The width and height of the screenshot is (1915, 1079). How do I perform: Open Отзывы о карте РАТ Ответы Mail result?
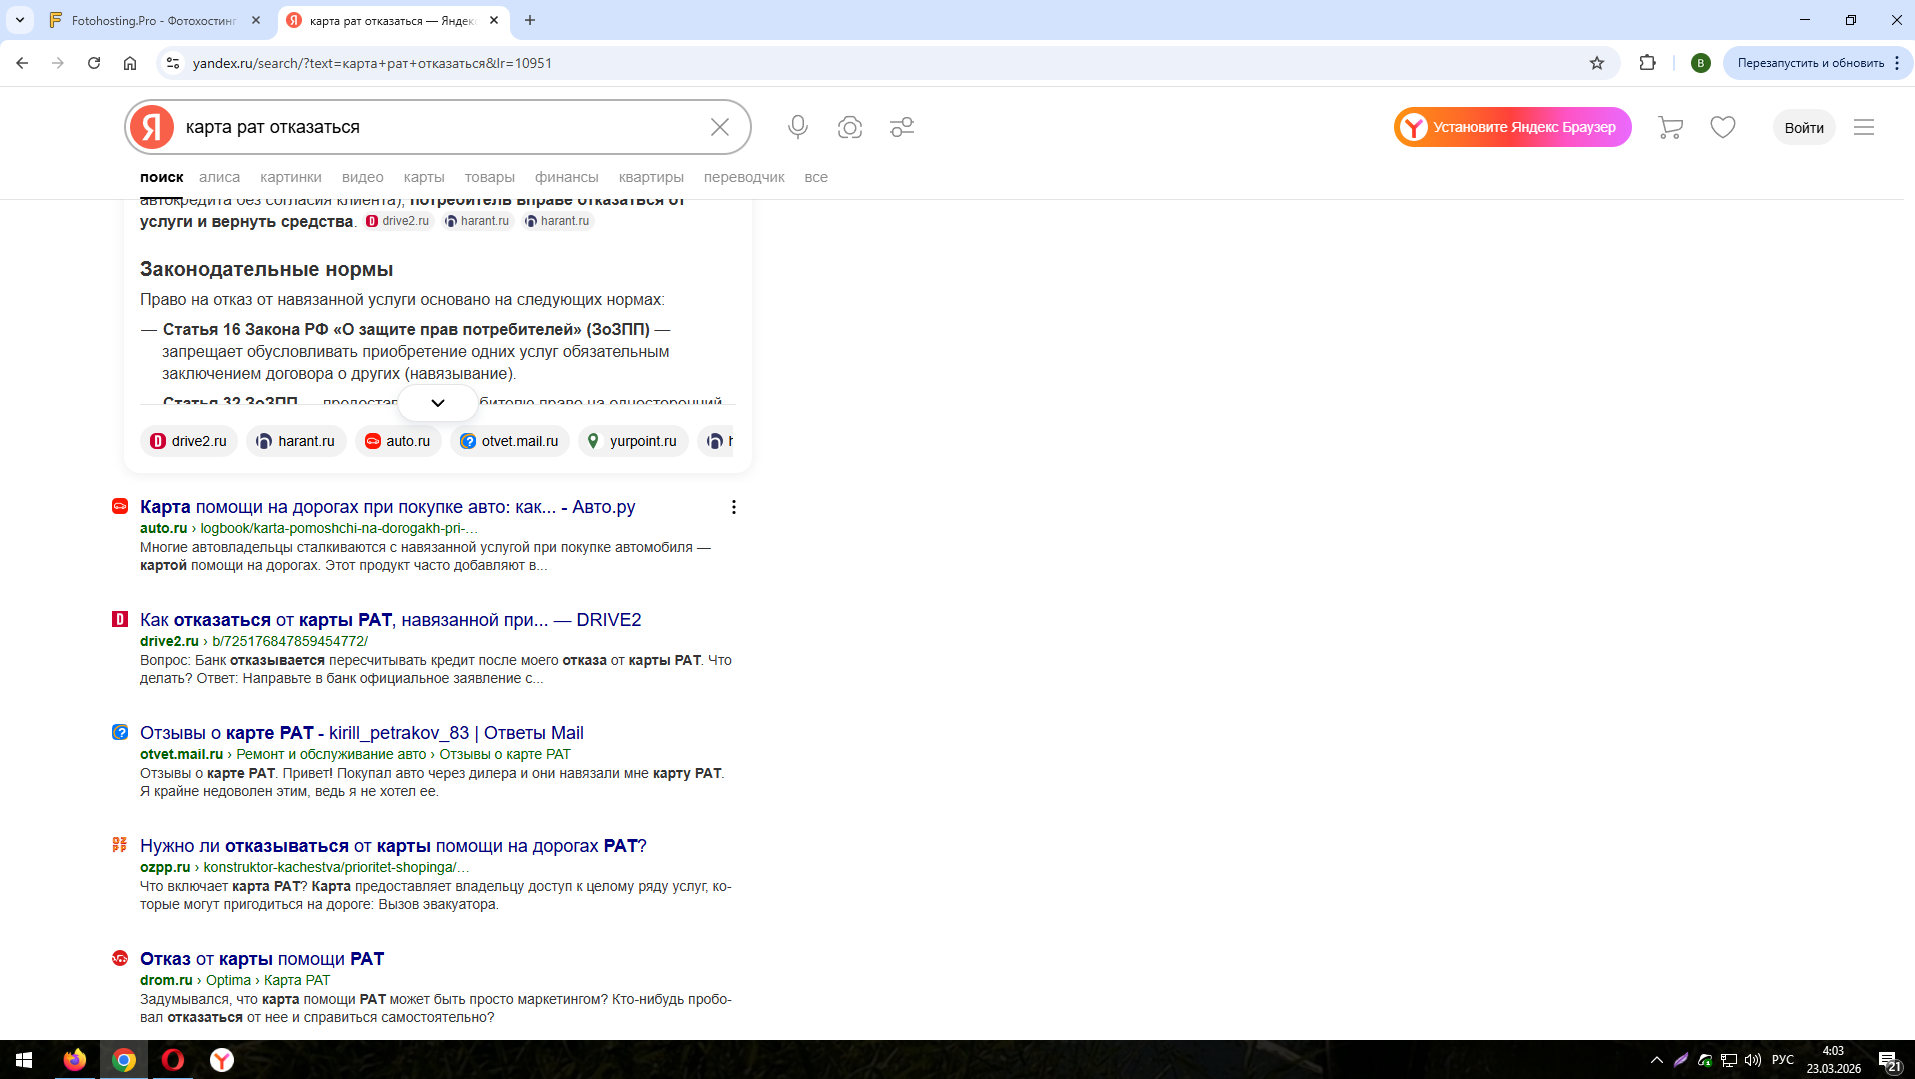pyautogui.click(x=362, y=733)
